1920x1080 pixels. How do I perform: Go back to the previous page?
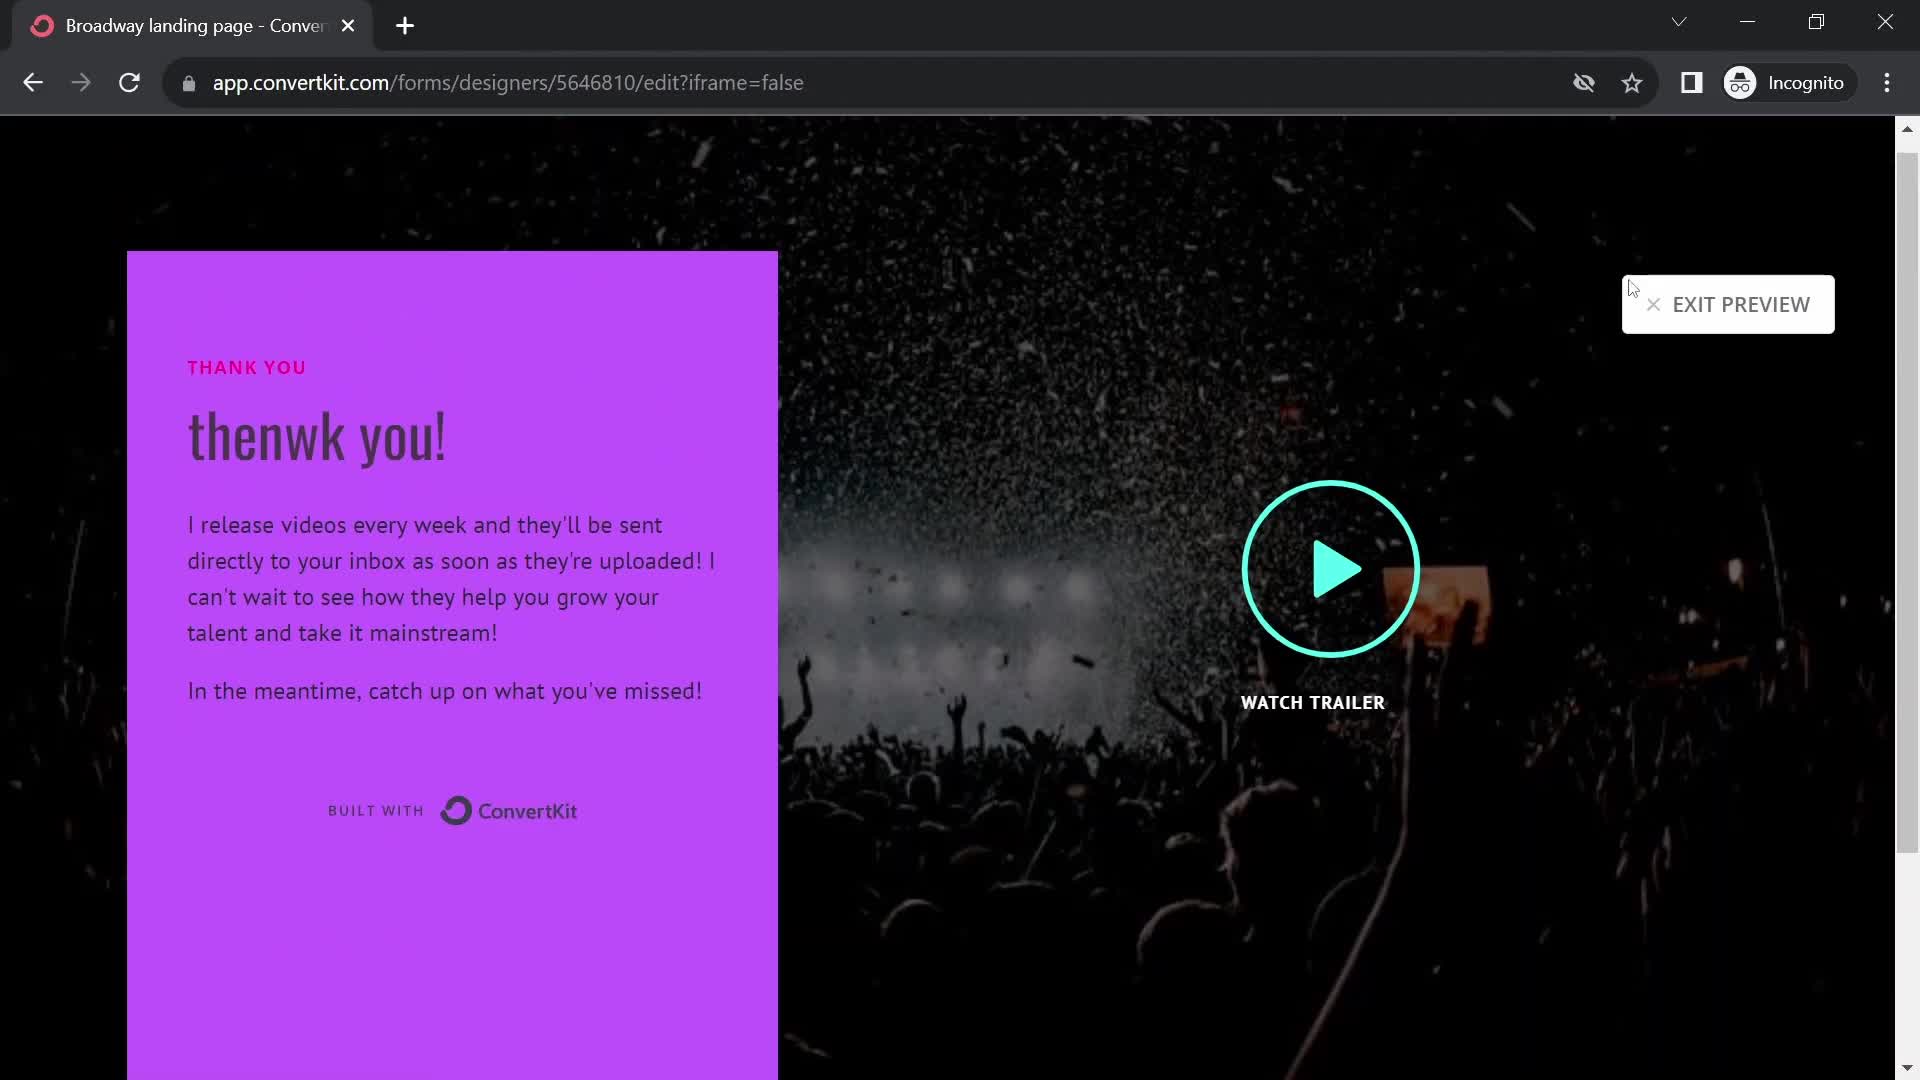pyautogui.click(x=33, y=83)
